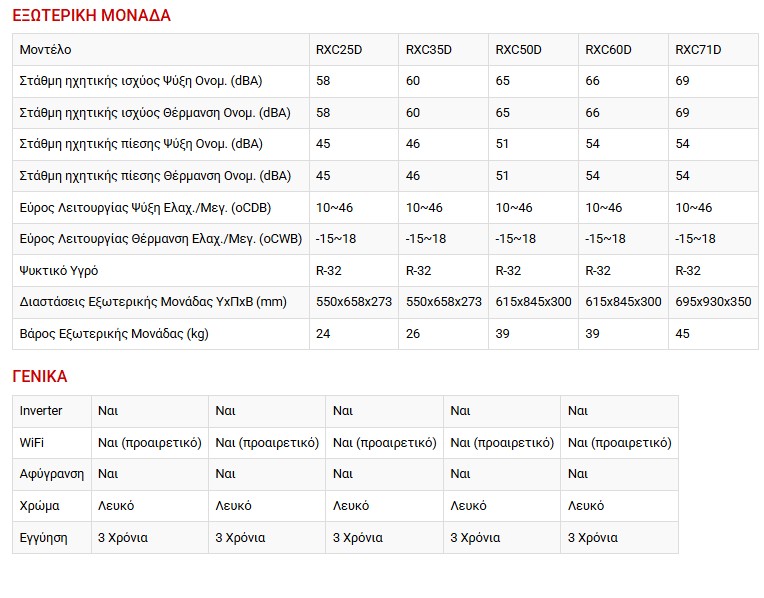
Task: Select the RXC35D model column header
Action: tap(428, 50)
